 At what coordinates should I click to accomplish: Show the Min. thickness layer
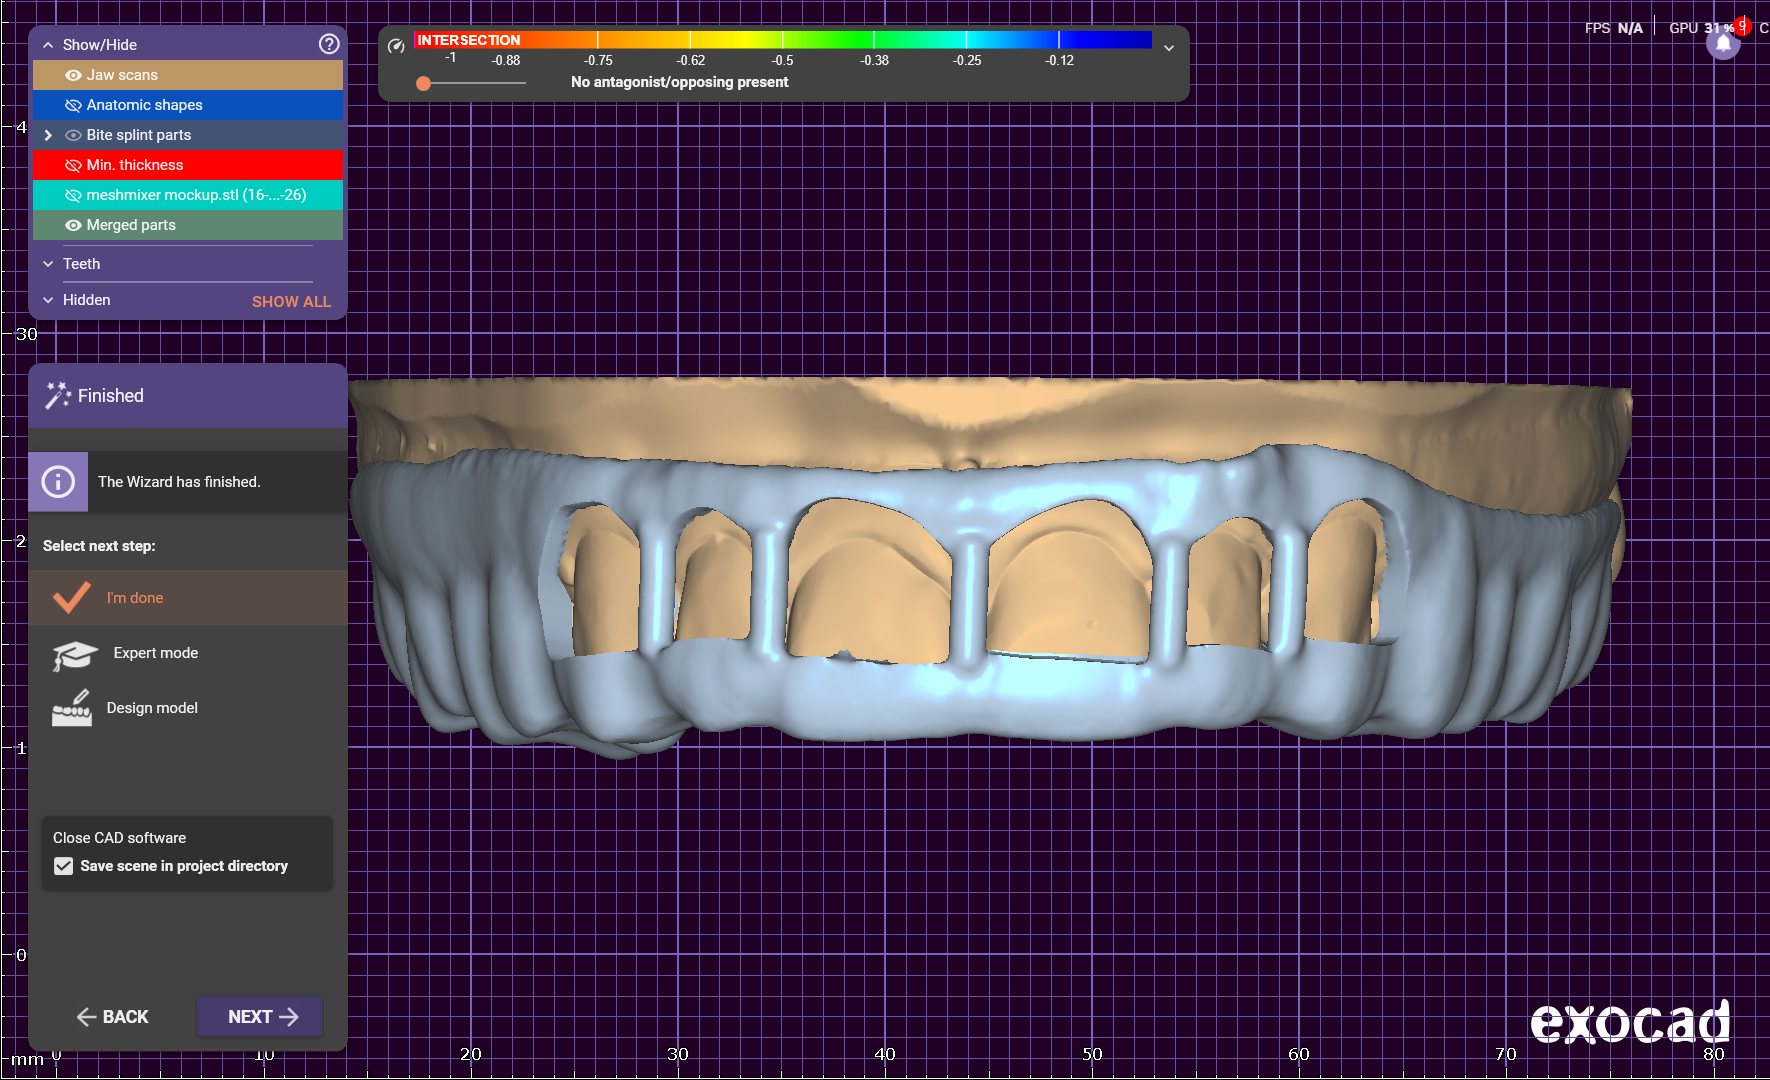(73, 165)
